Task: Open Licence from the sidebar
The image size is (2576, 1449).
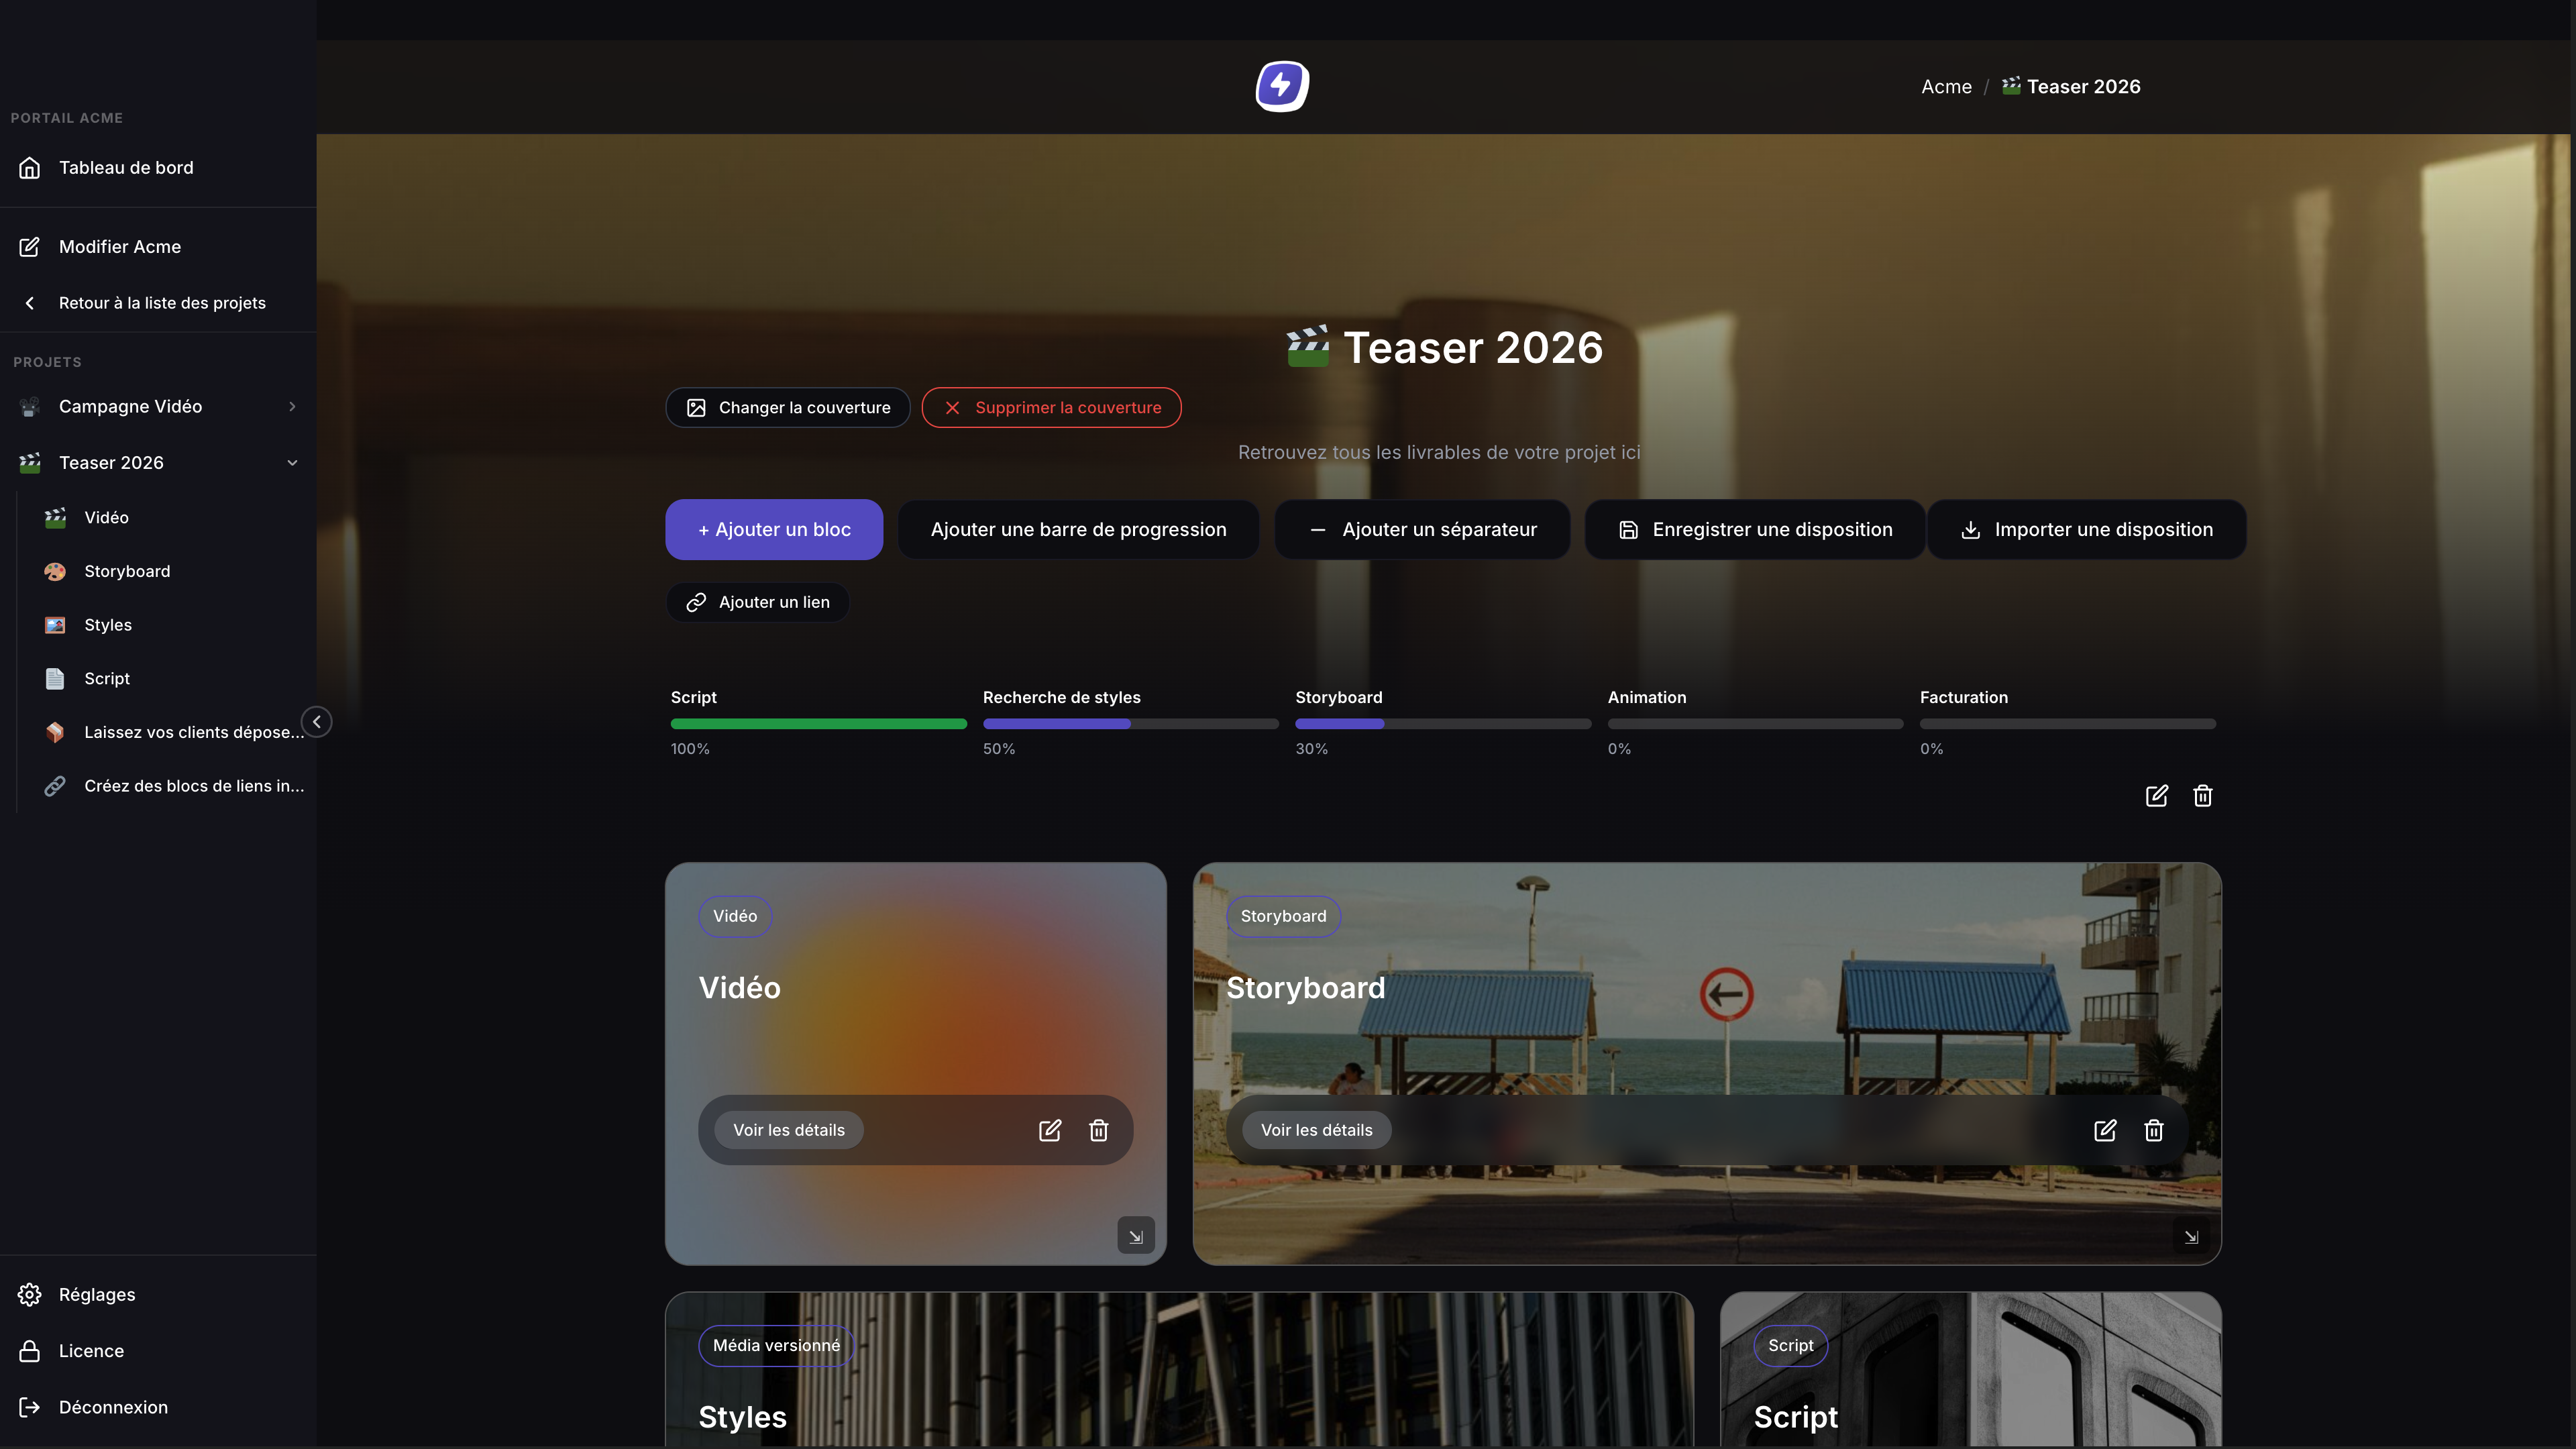Action: [158, 1351]
